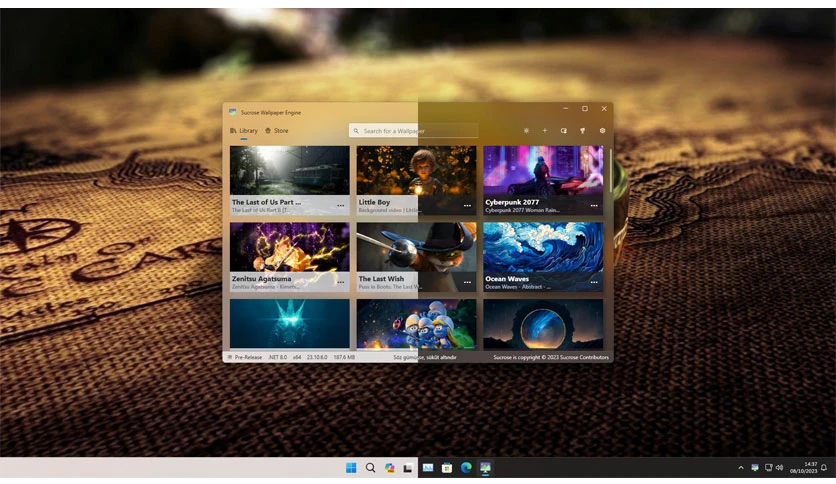
Task: Open the volume tray icon
Action: [779, 467]
